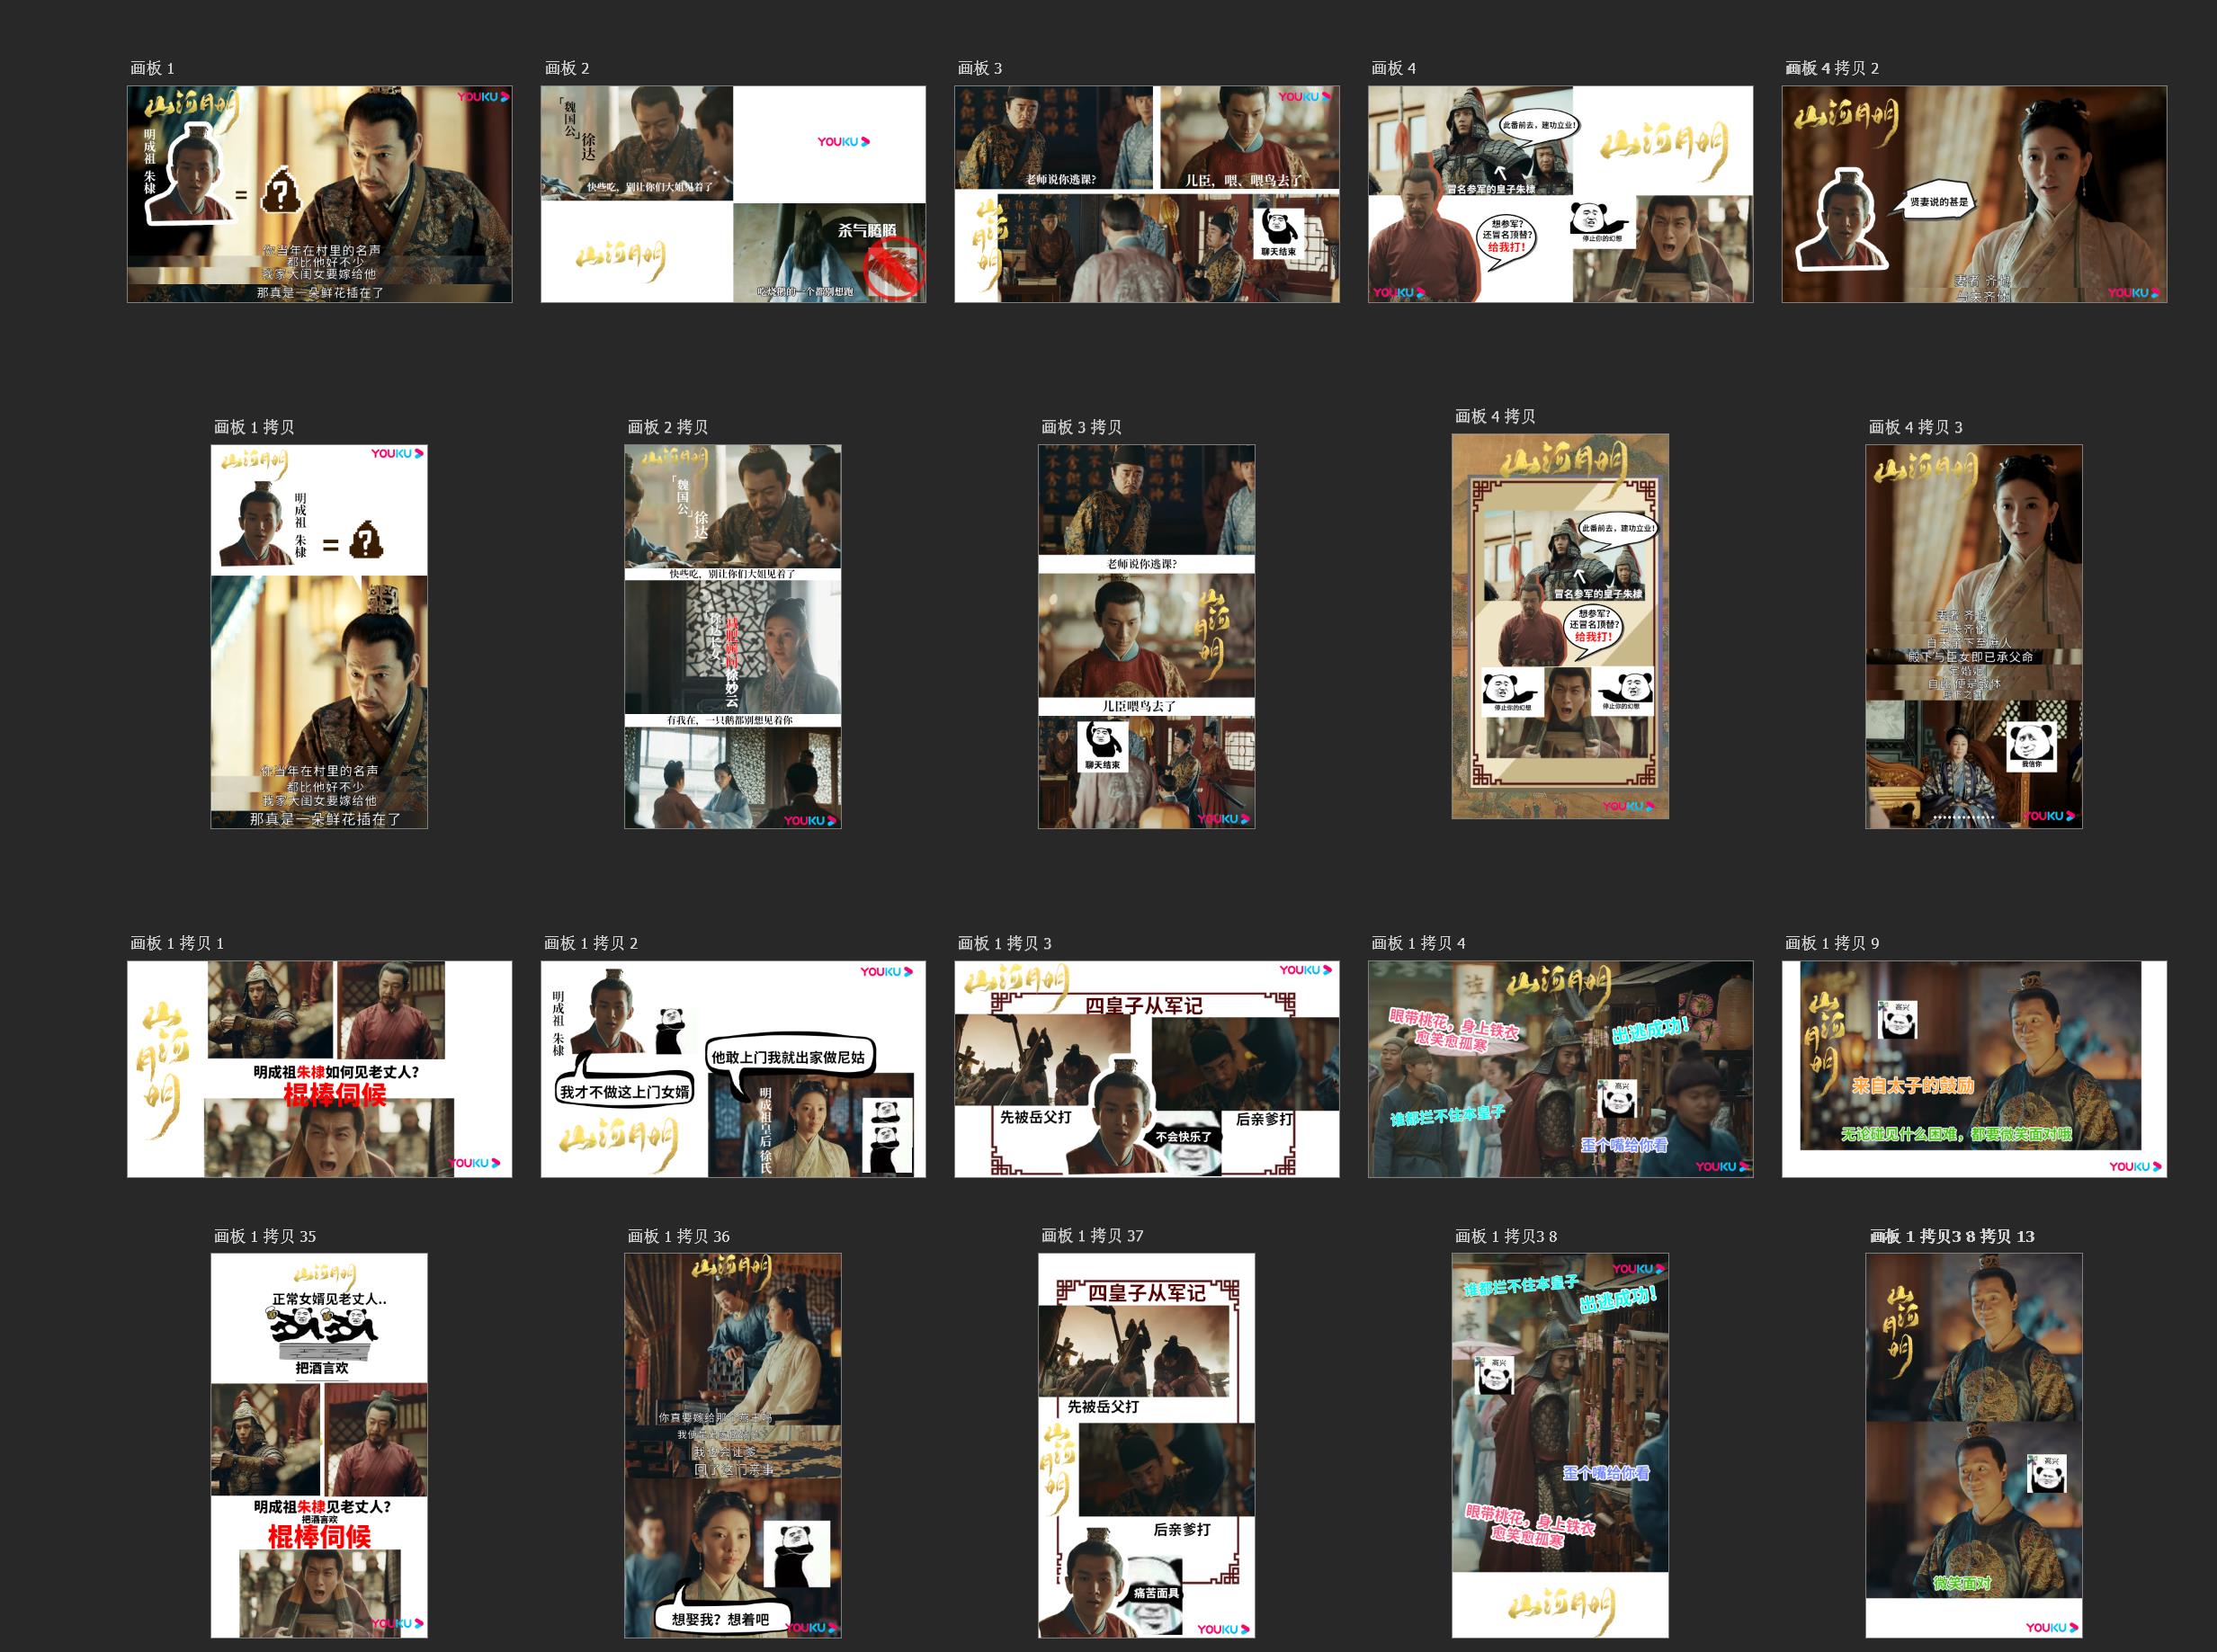This screenshot has width=2217, height=1652.
Task: Activate the artboard image under "画板 1 拷贝 37"
Action: pyautogui.click(x=1147, y=1445)
